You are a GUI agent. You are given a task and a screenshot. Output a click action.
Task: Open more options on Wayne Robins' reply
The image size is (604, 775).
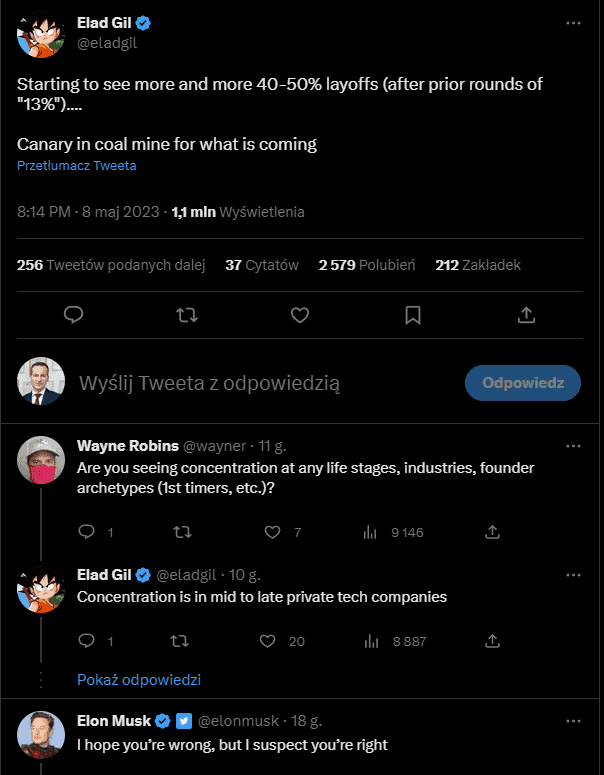tap(573, 445)
